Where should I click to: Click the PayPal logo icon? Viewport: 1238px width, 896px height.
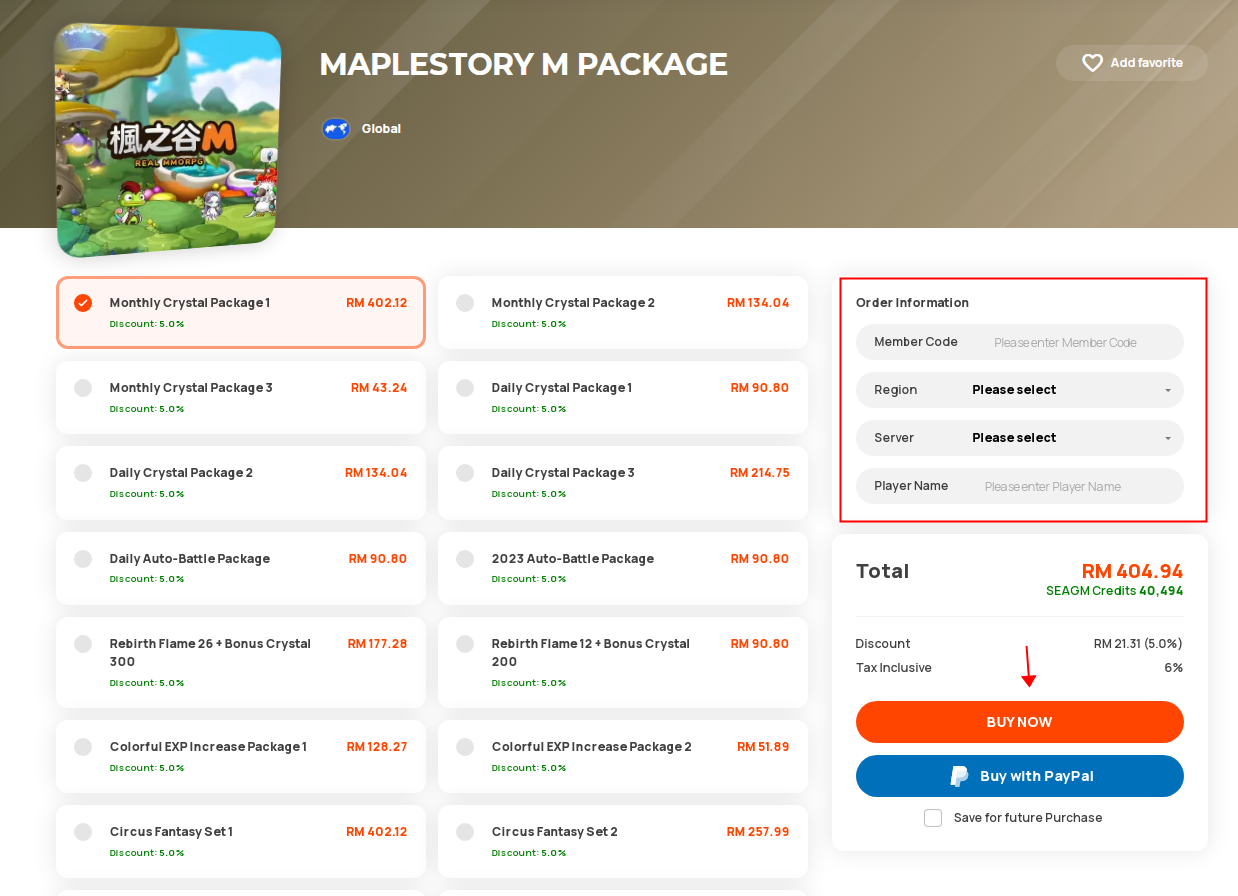coord(959,776)
